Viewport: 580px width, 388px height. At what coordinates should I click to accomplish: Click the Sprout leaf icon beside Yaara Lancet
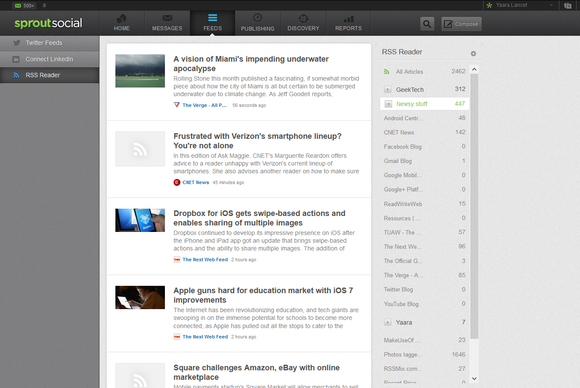[489, 6]
